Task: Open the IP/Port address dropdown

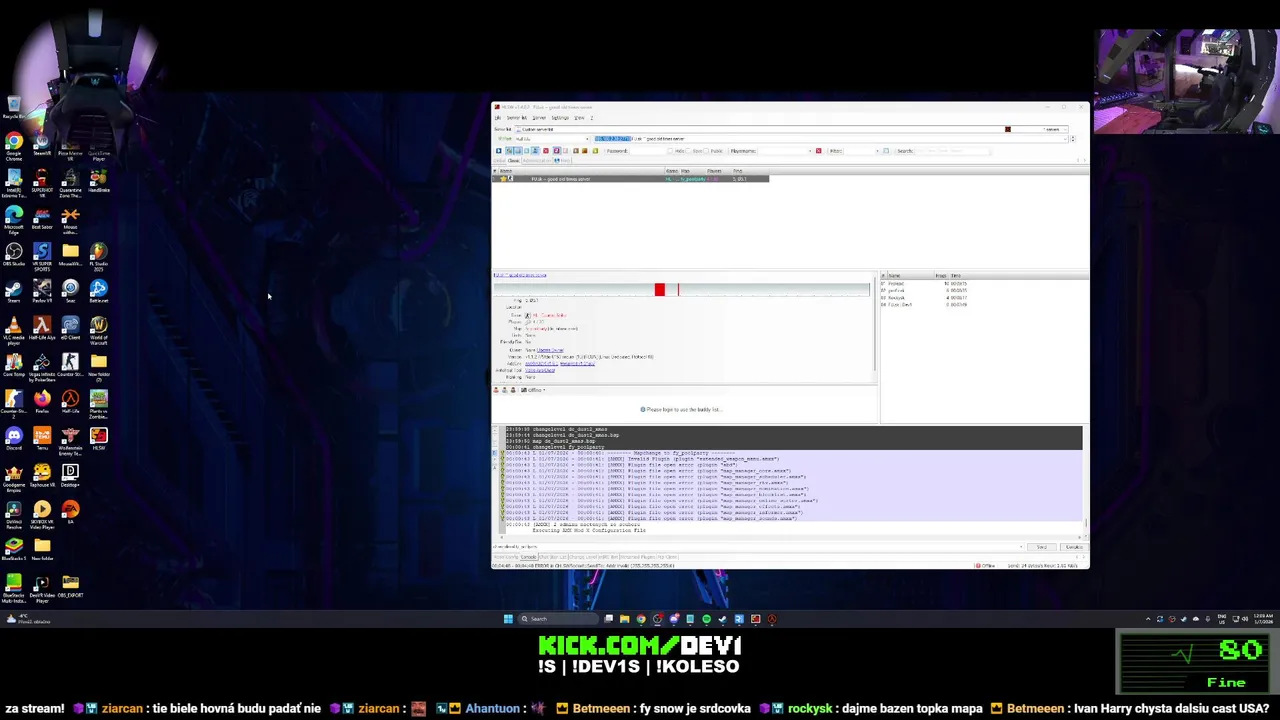Action: (1066, 139)
